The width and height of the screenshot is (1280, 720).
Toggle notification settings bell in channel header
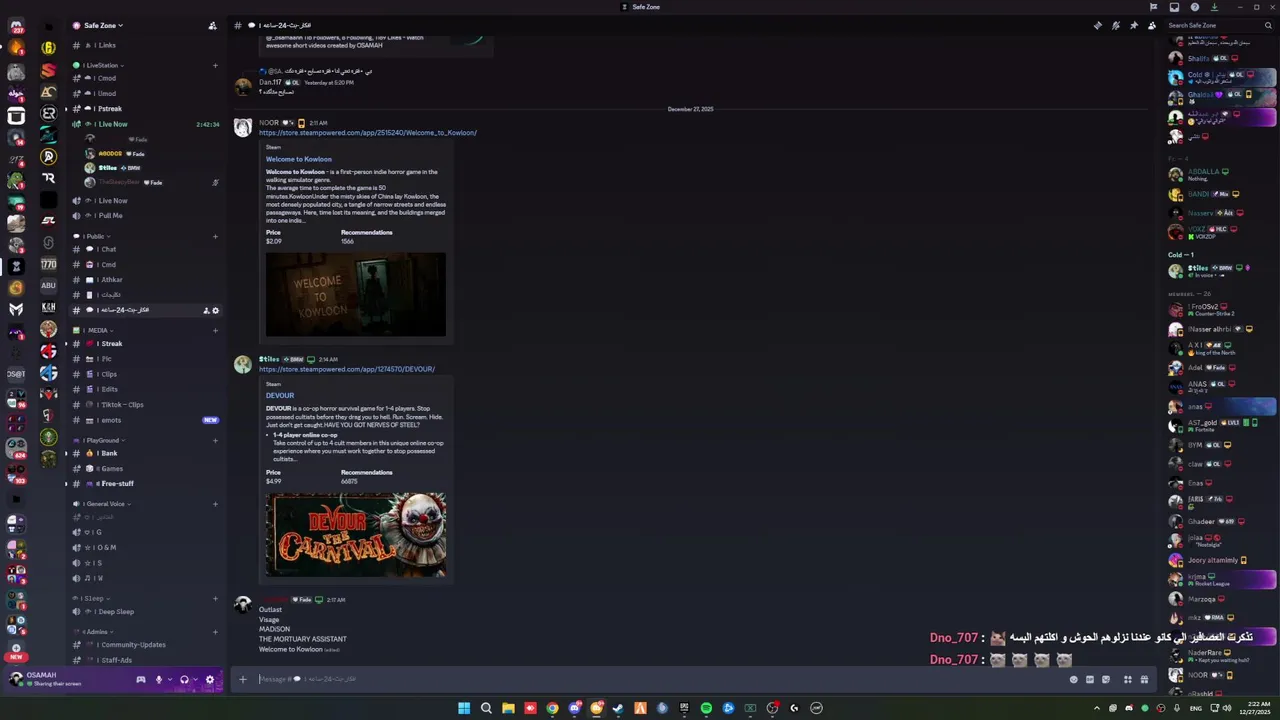point(1115,25)
